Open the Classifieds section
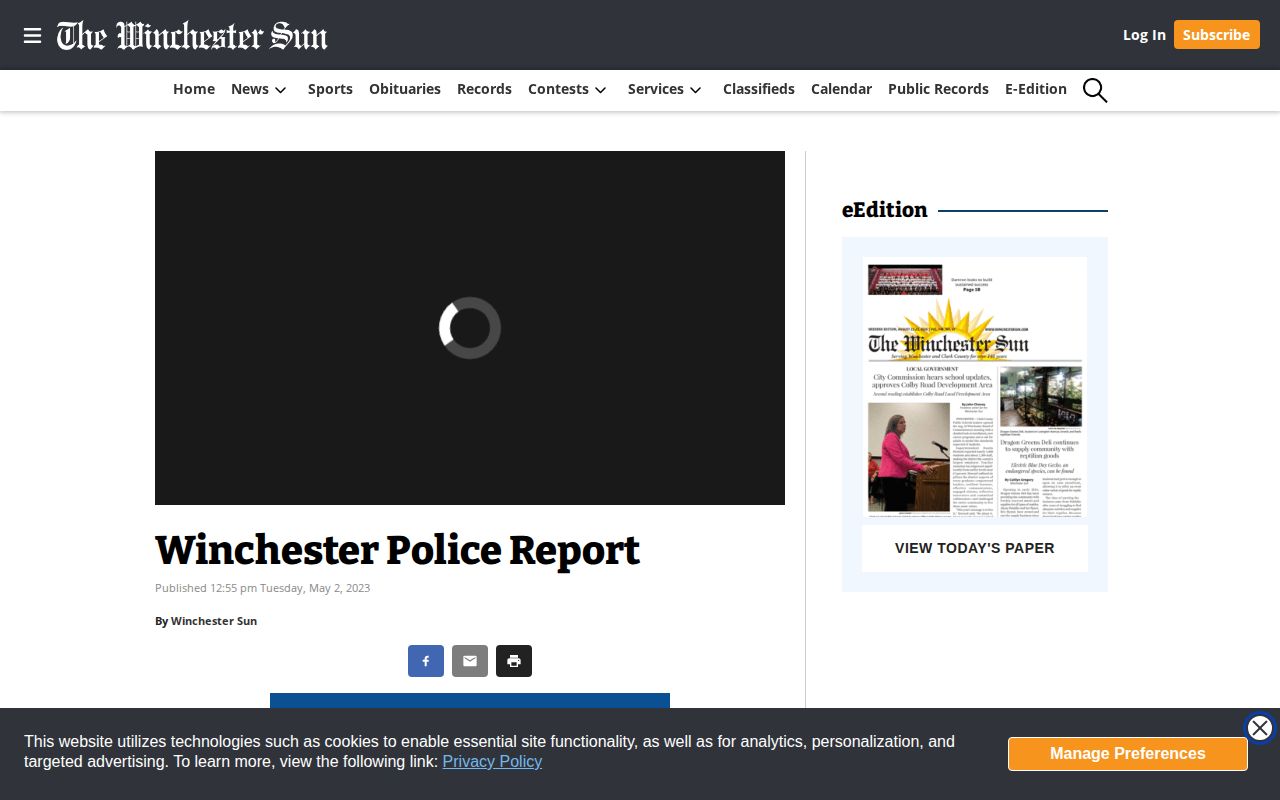1280x800 pixels. click(x=759, y=89)
